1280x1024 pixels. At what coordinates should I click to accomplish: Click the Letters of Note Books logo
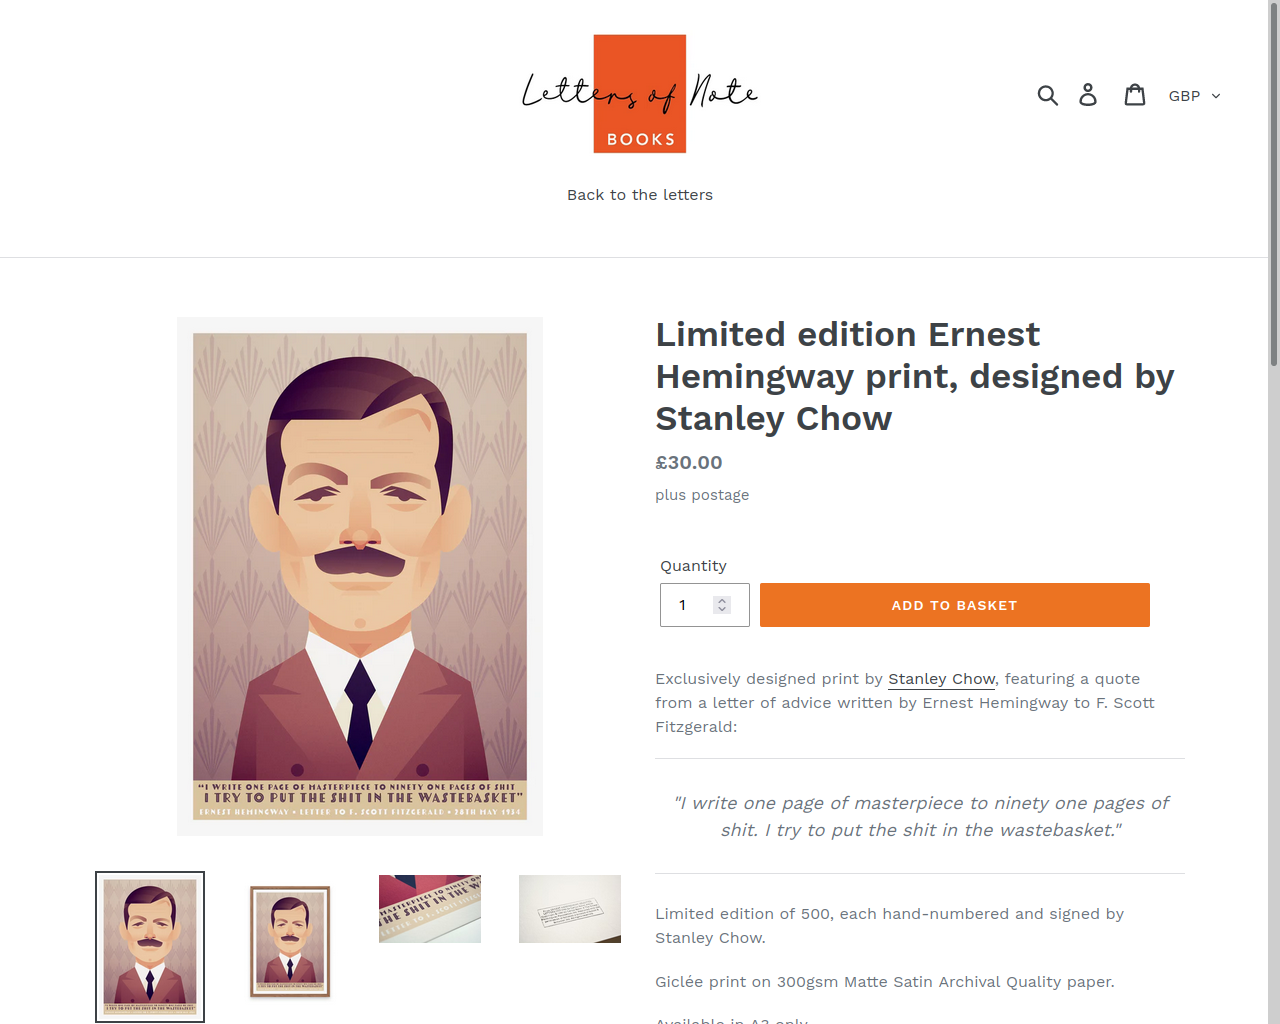pyautogui.click(x=640, y=94)
